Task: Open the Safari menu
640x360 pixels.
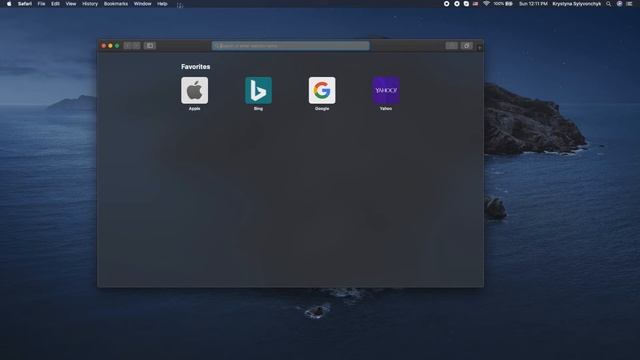Action: point(24,4)
